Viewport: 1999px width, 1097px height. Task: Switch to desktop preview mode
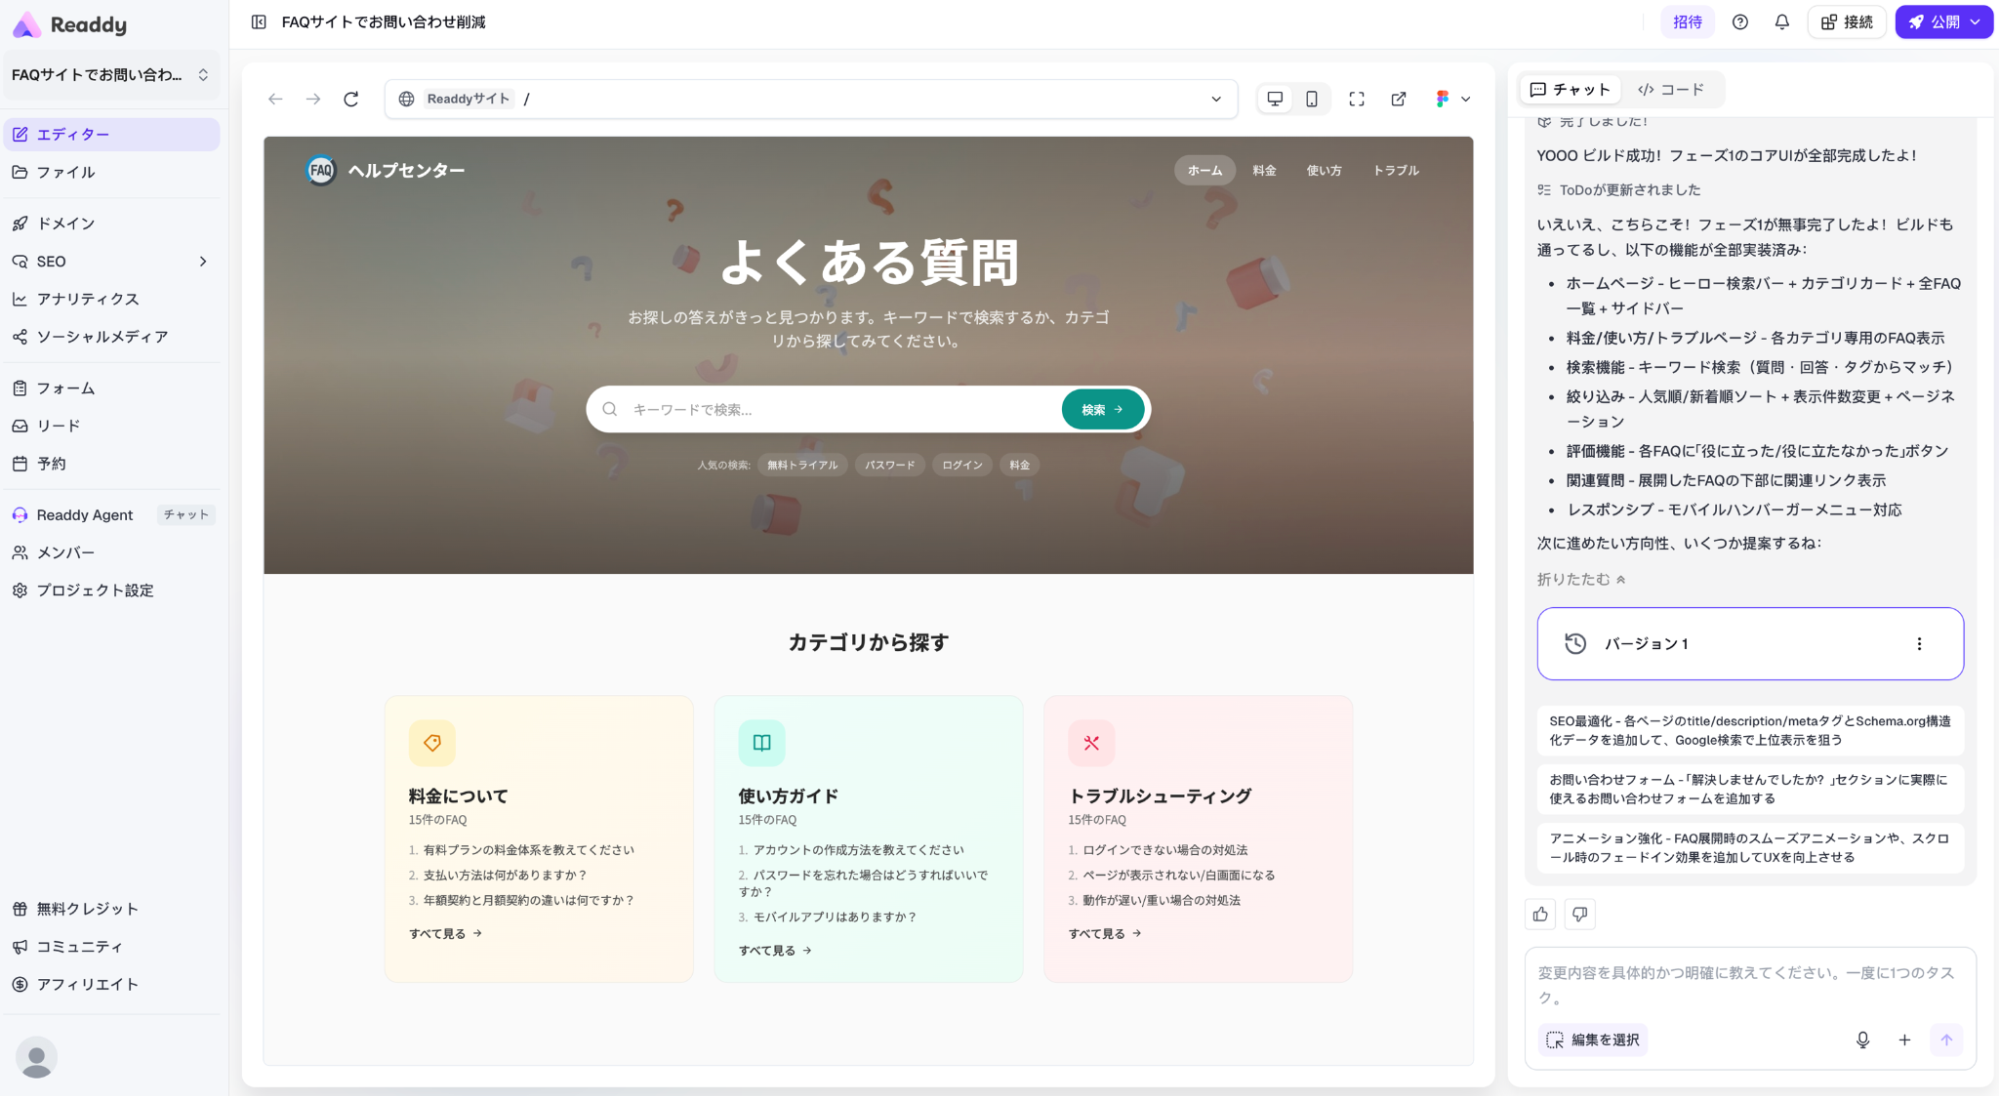click(1275, 99)
